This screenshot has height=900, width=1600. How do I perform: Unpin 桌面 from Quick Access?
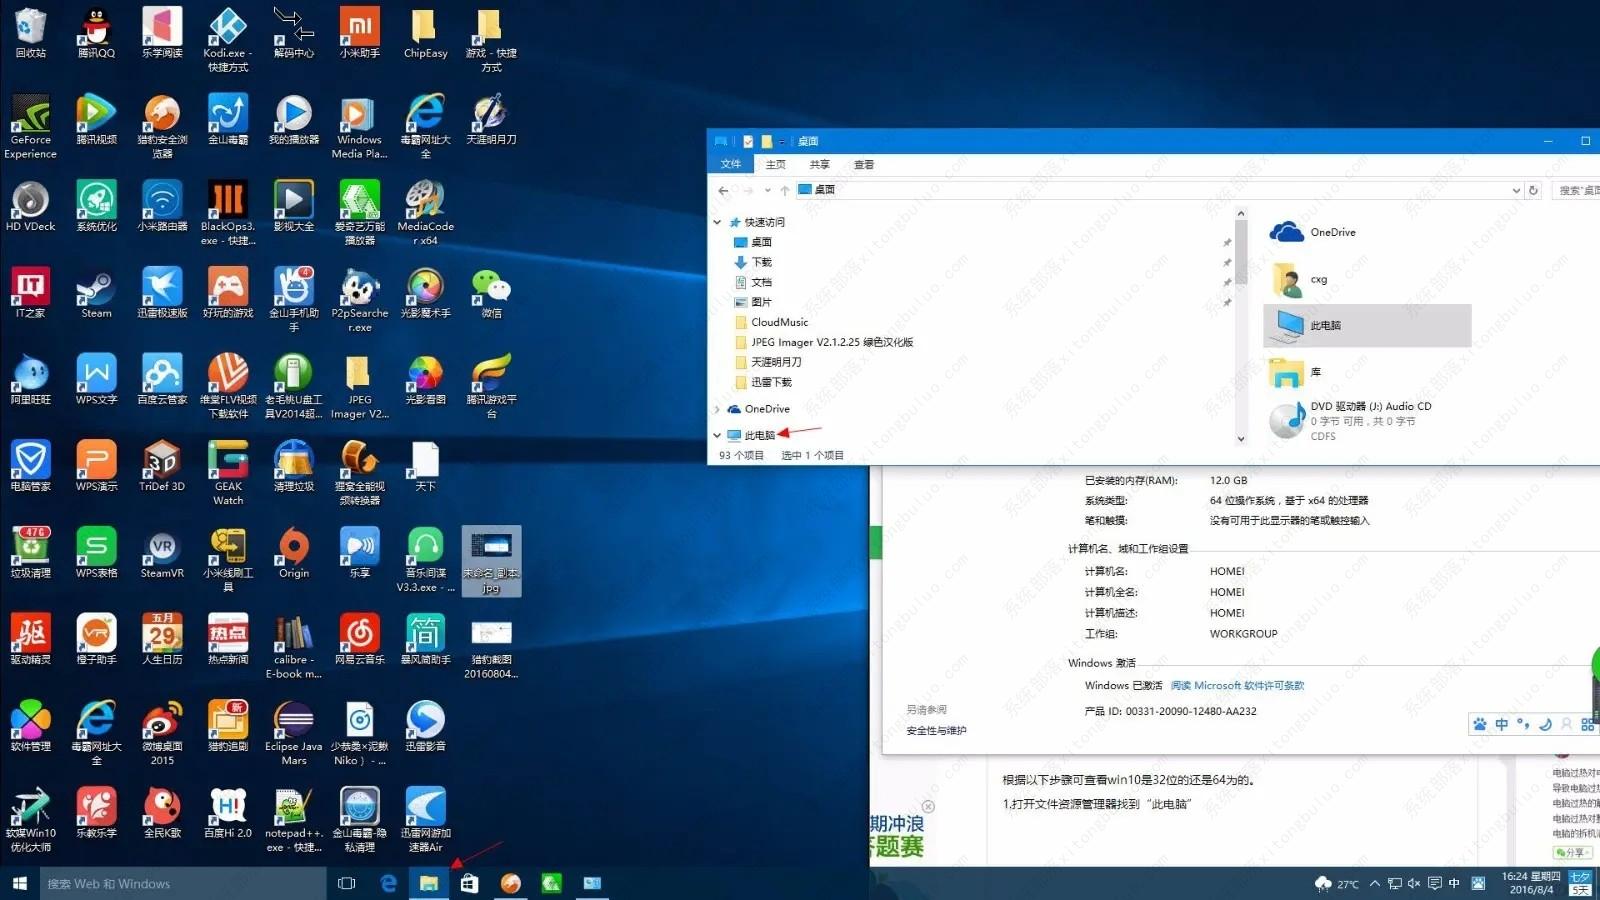[1228, 242]
